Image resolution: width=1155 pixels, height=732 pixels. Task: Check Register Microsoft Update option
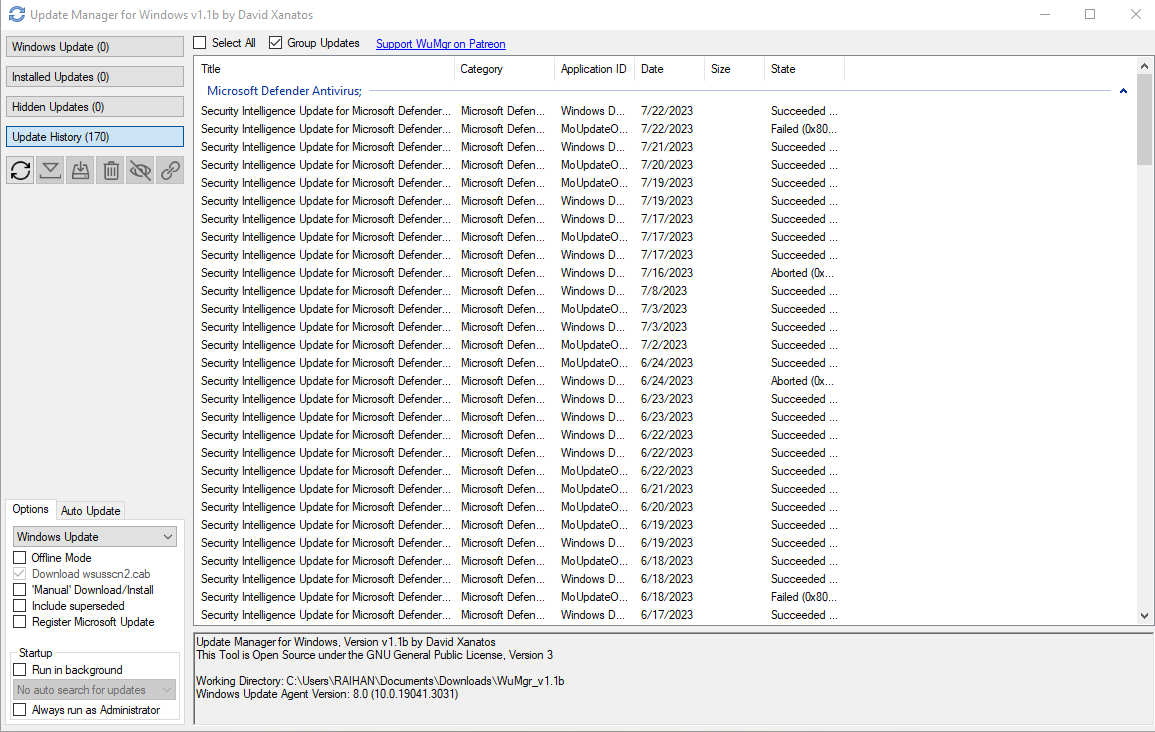[x=20, y=622]
